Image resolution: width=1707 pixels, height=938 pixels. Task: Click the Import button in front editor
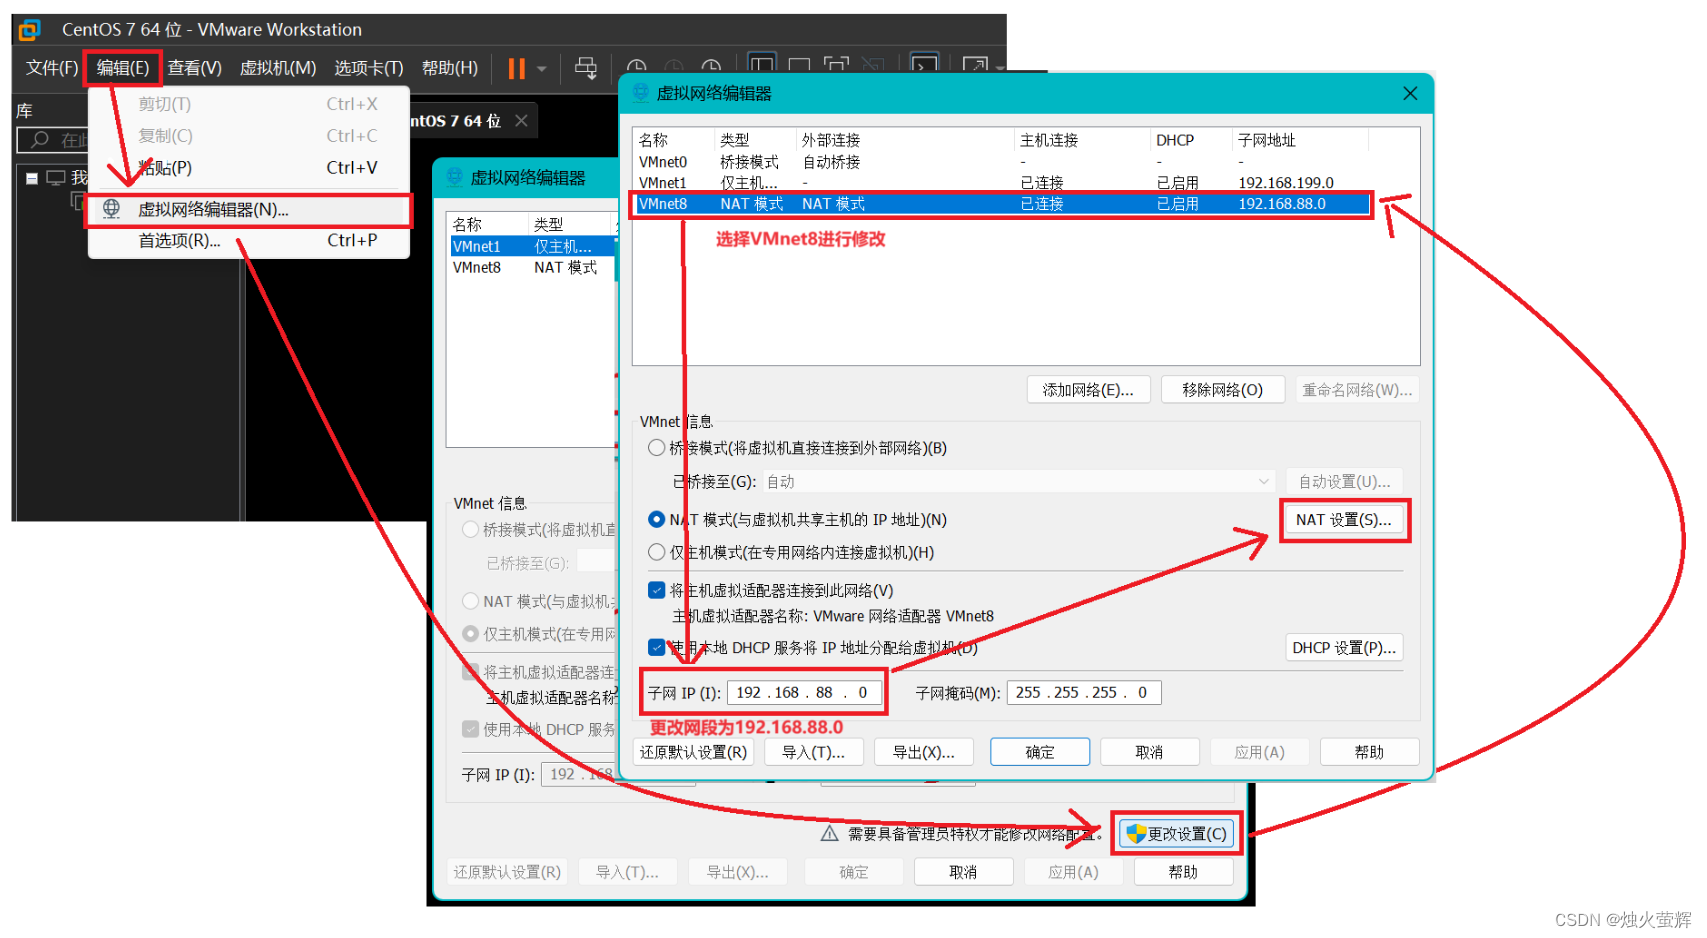(x=813, y=752)
